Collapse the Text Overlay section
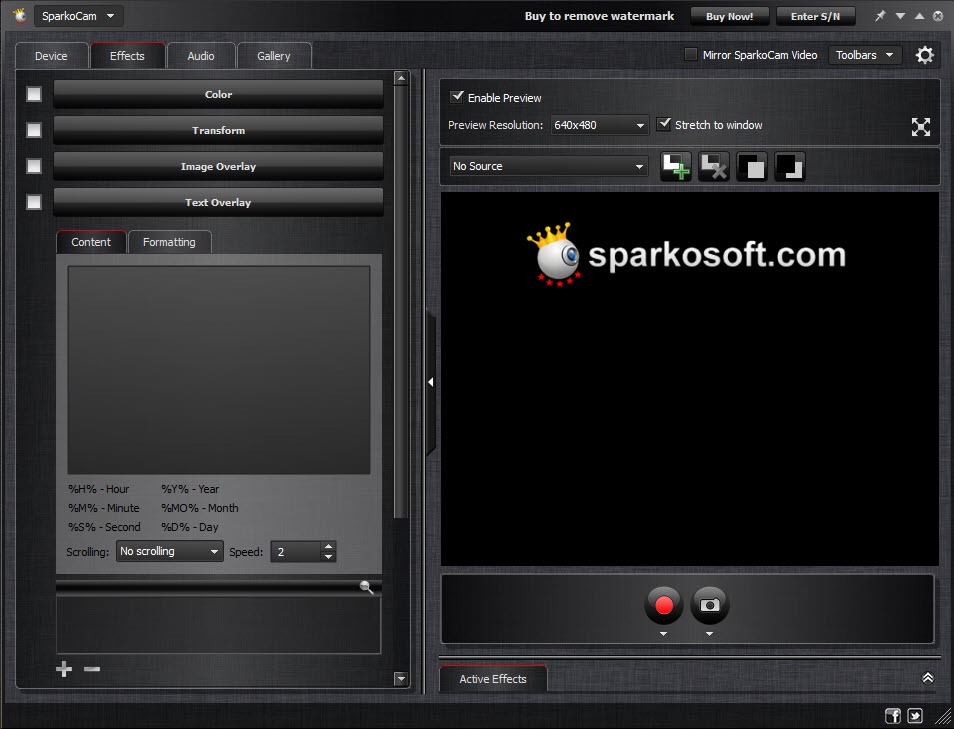The width and height of the screenshot is (954, 729). pos(218,202)
